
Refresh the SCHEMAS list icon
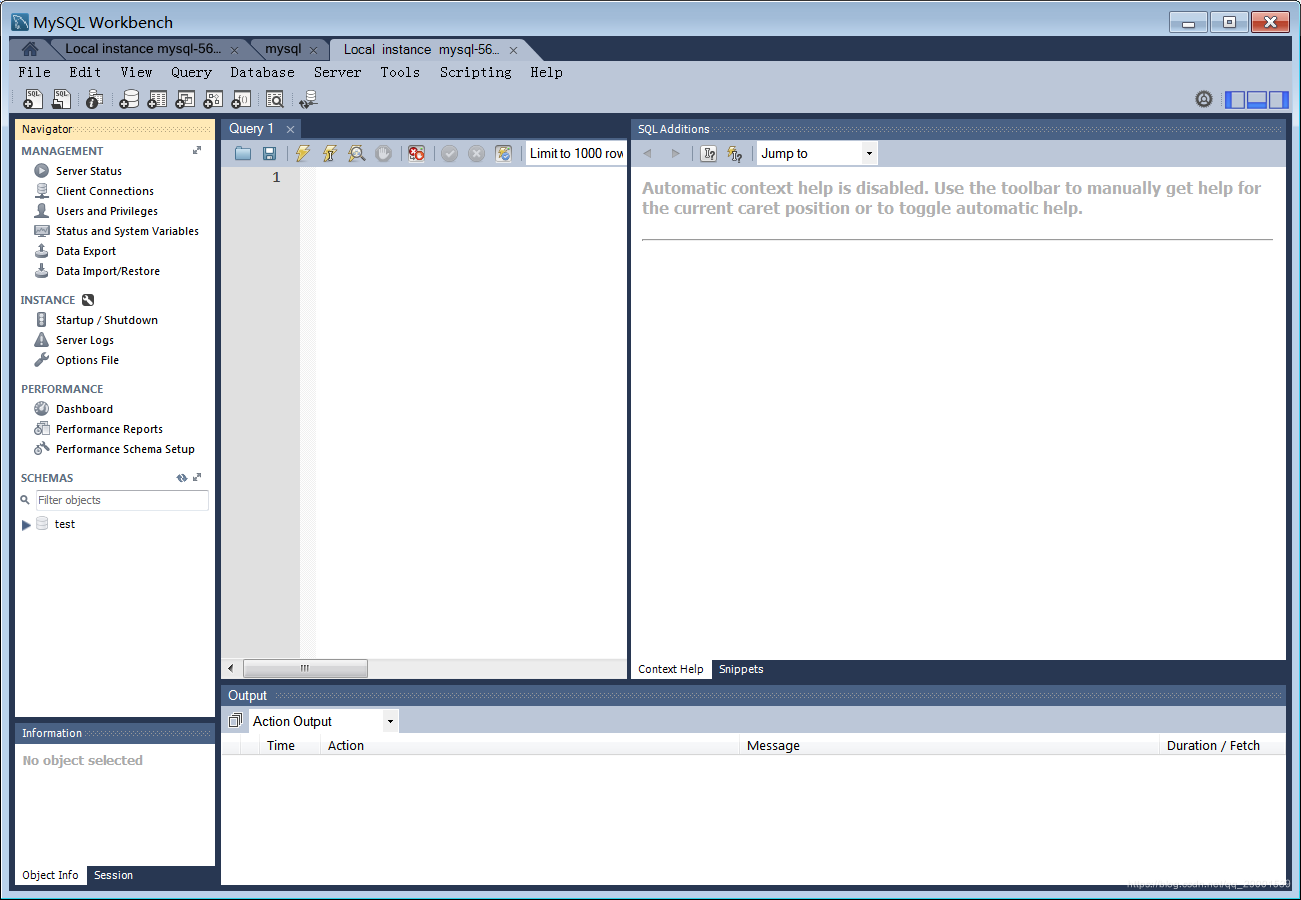tap(182, 478)
